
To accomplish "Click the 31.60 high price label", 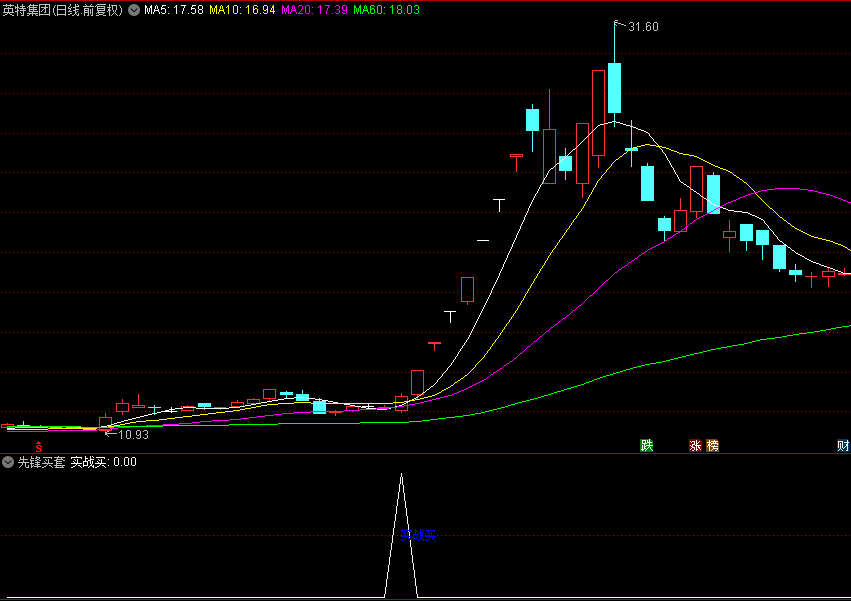I will [643, 27].
